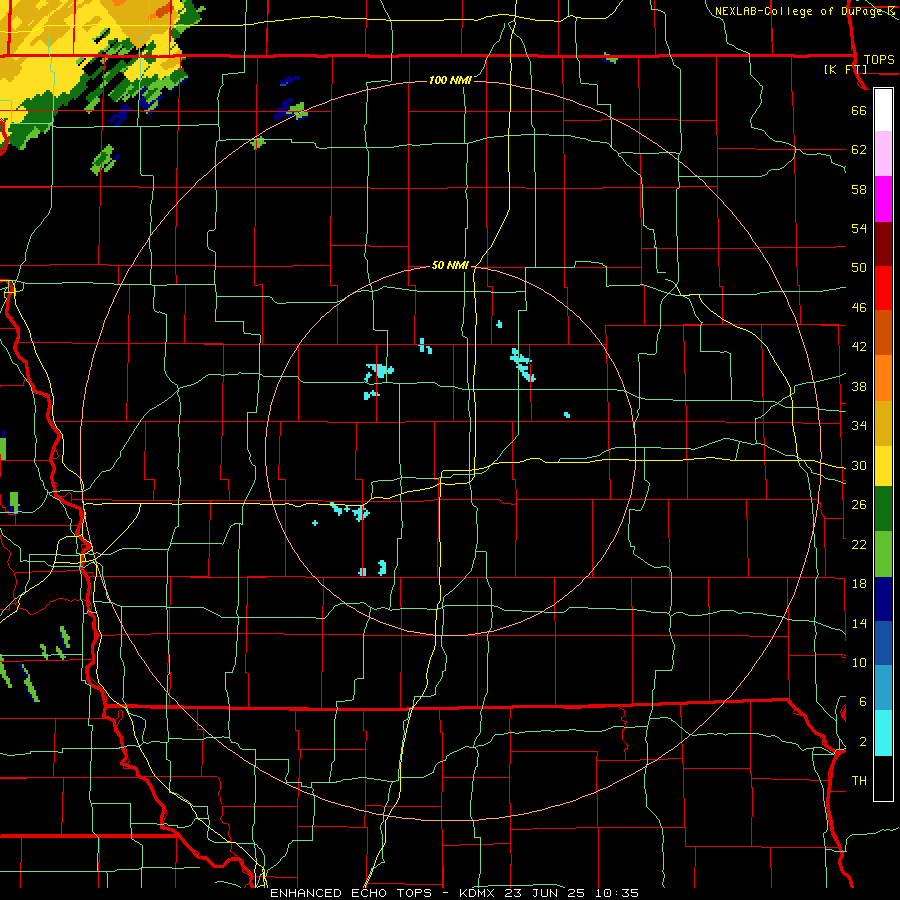Click the orange legend swatch near 38

point(883,378)
